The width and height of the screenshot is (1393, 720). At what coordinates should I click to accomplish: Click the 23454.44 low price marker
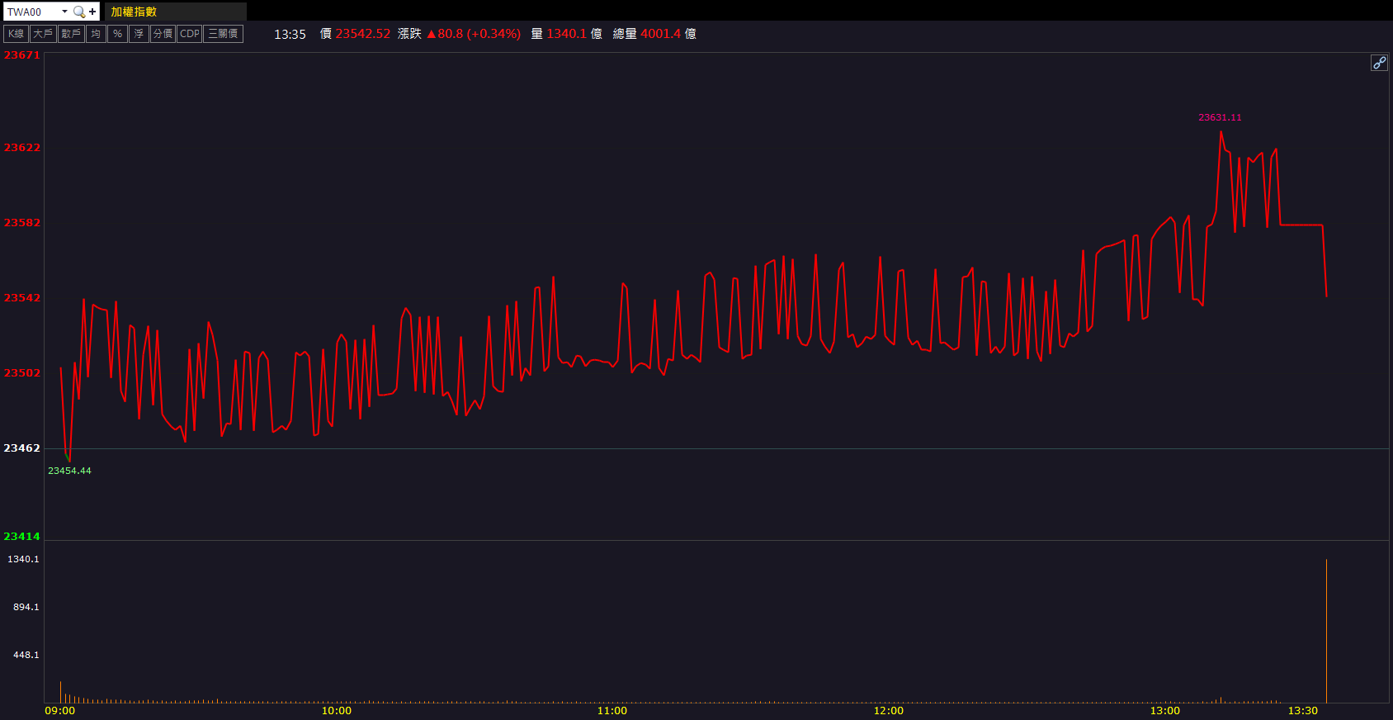pos(69,470)
